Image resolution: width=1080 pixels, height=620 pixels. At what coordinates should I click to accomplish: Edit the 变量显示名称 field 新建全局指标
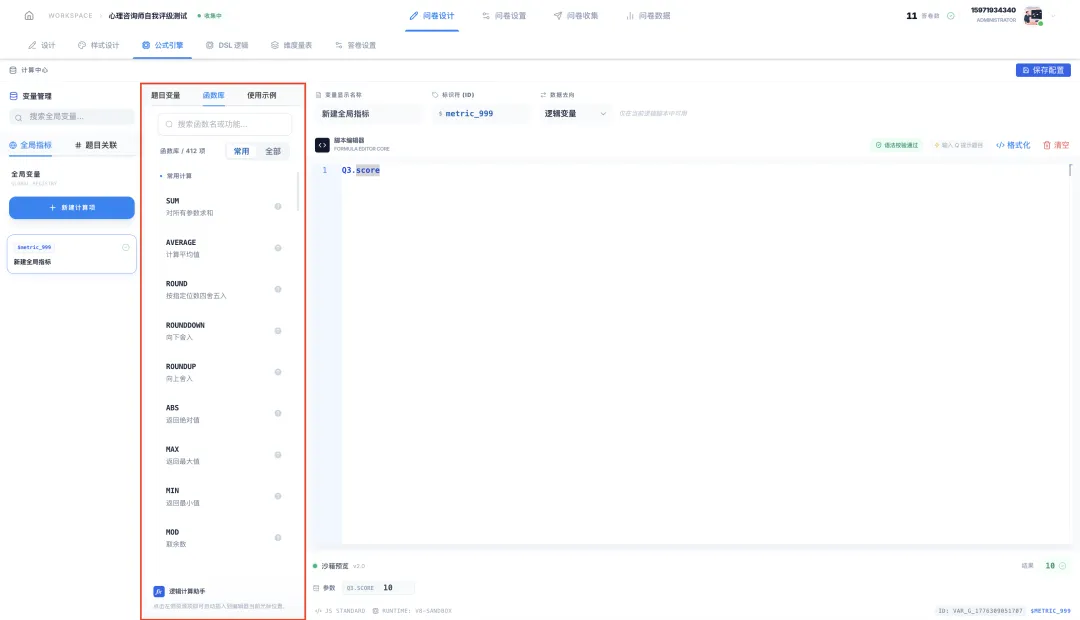point(371,114)
